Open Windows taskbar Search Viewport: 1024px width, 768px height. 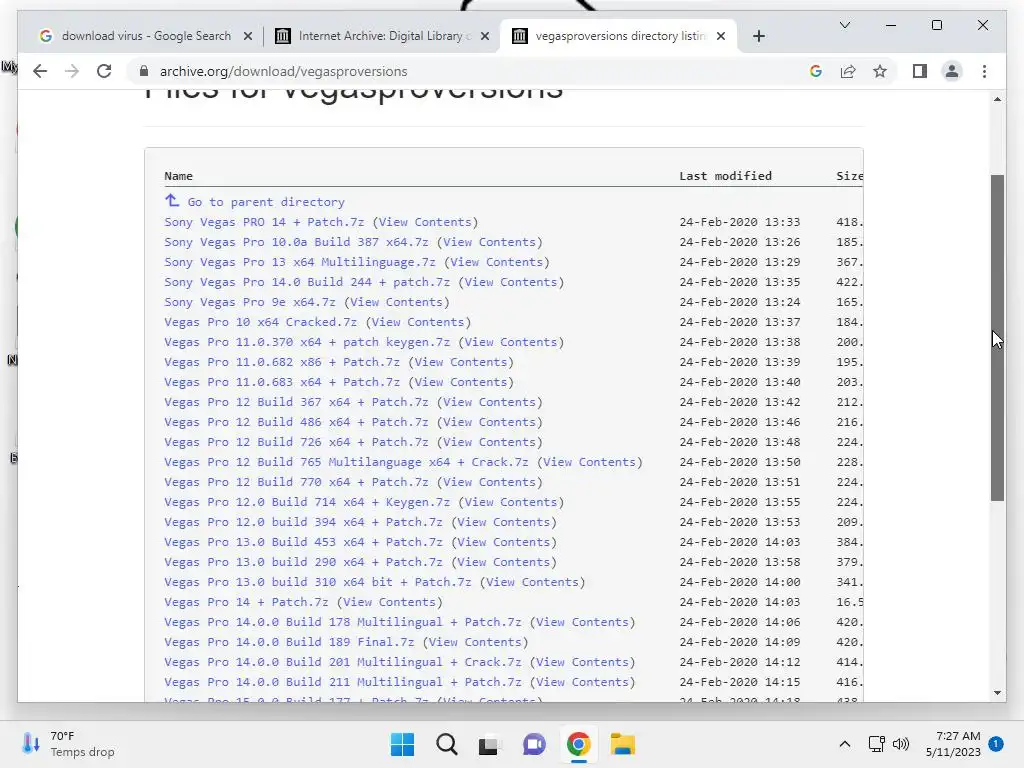click(x=447, y=744)
